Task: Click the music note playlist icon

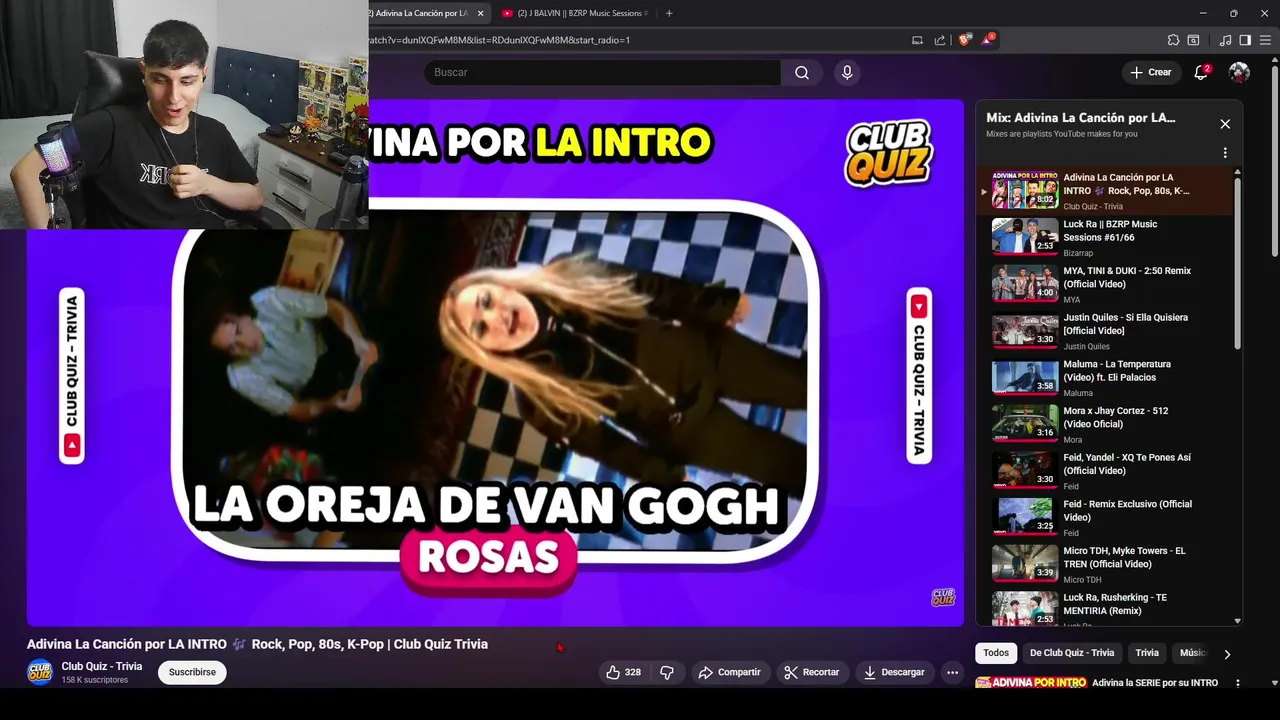Action: click(x=1225, y=40)
